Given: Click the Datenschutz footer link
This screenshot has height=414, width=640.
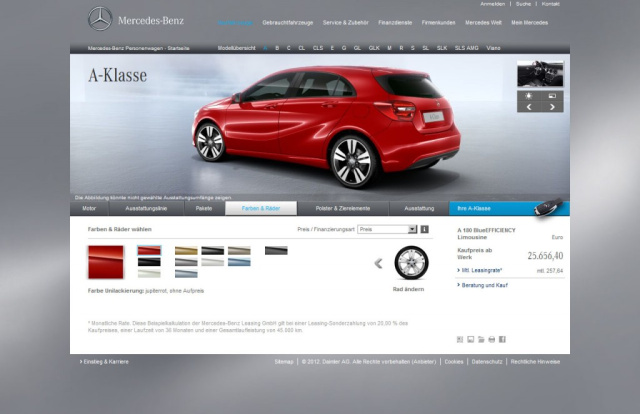Looking at the screenshot, I should click(486, 361).
